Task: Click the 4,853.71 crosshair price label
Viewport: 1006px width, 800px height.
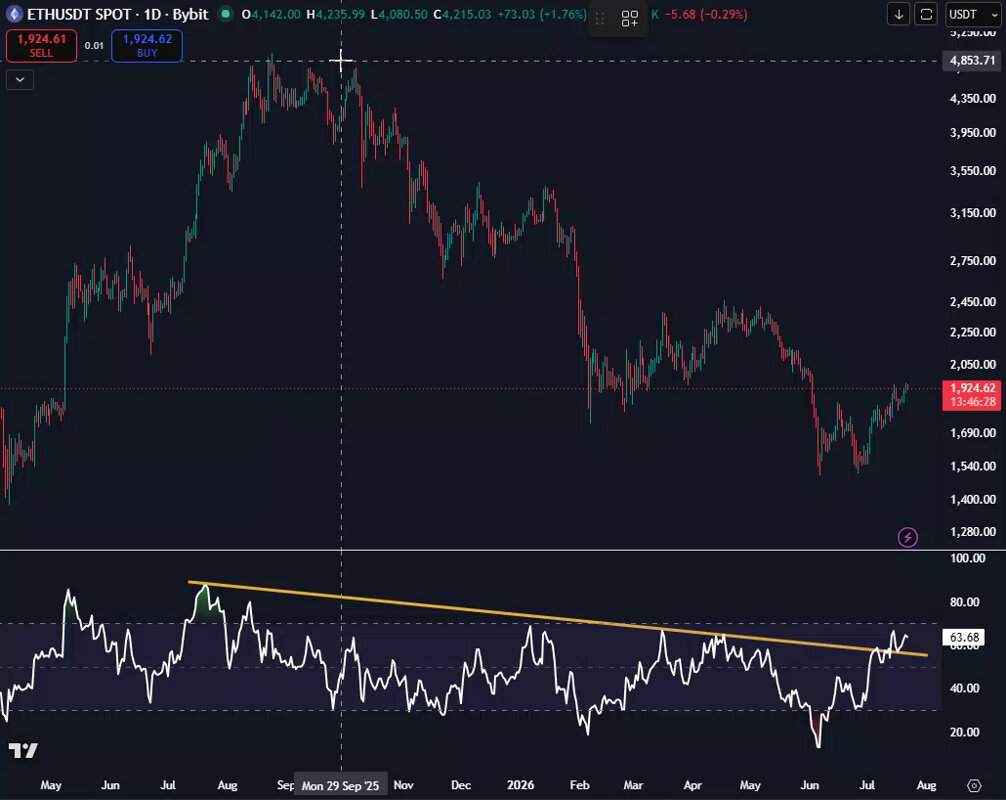Action: pyautogui.click(x=972, y=60)
